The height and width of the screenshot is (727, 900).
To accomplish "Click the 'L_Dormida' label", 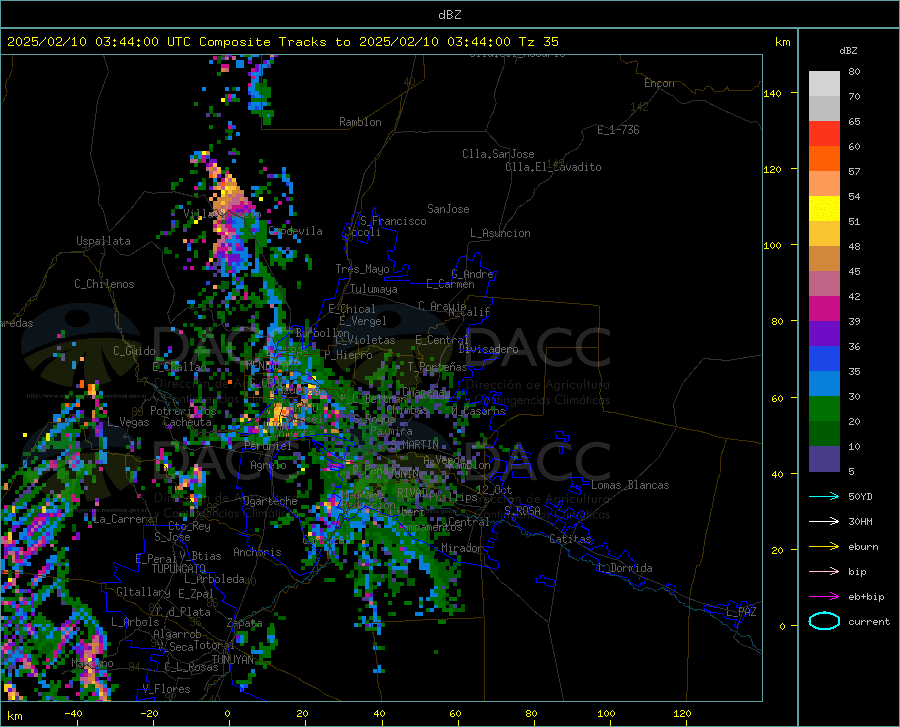I will 626,568.
